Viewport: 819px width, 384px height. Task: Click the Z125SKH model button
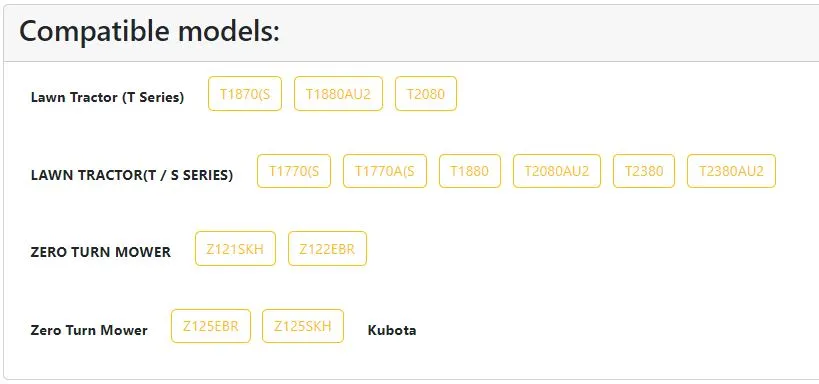tap(303, 327)
